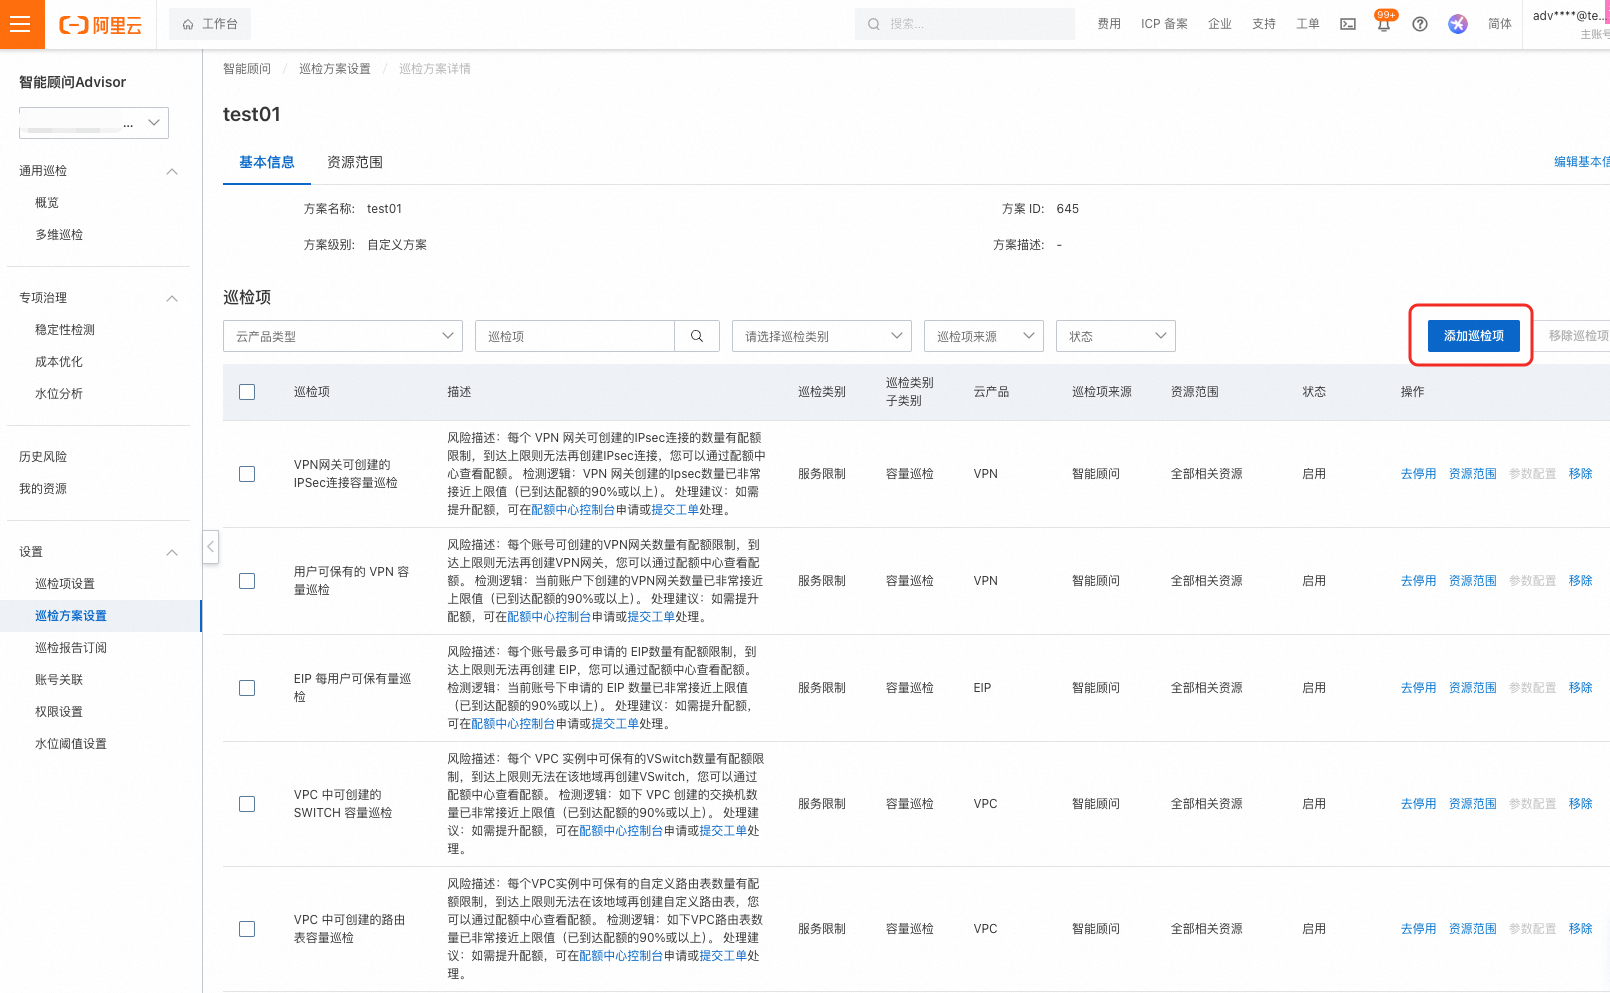The width and height of the screenshot is (1610, 993).
Task: Collapse the 设置 sidebar group
Action: point(172,552)
